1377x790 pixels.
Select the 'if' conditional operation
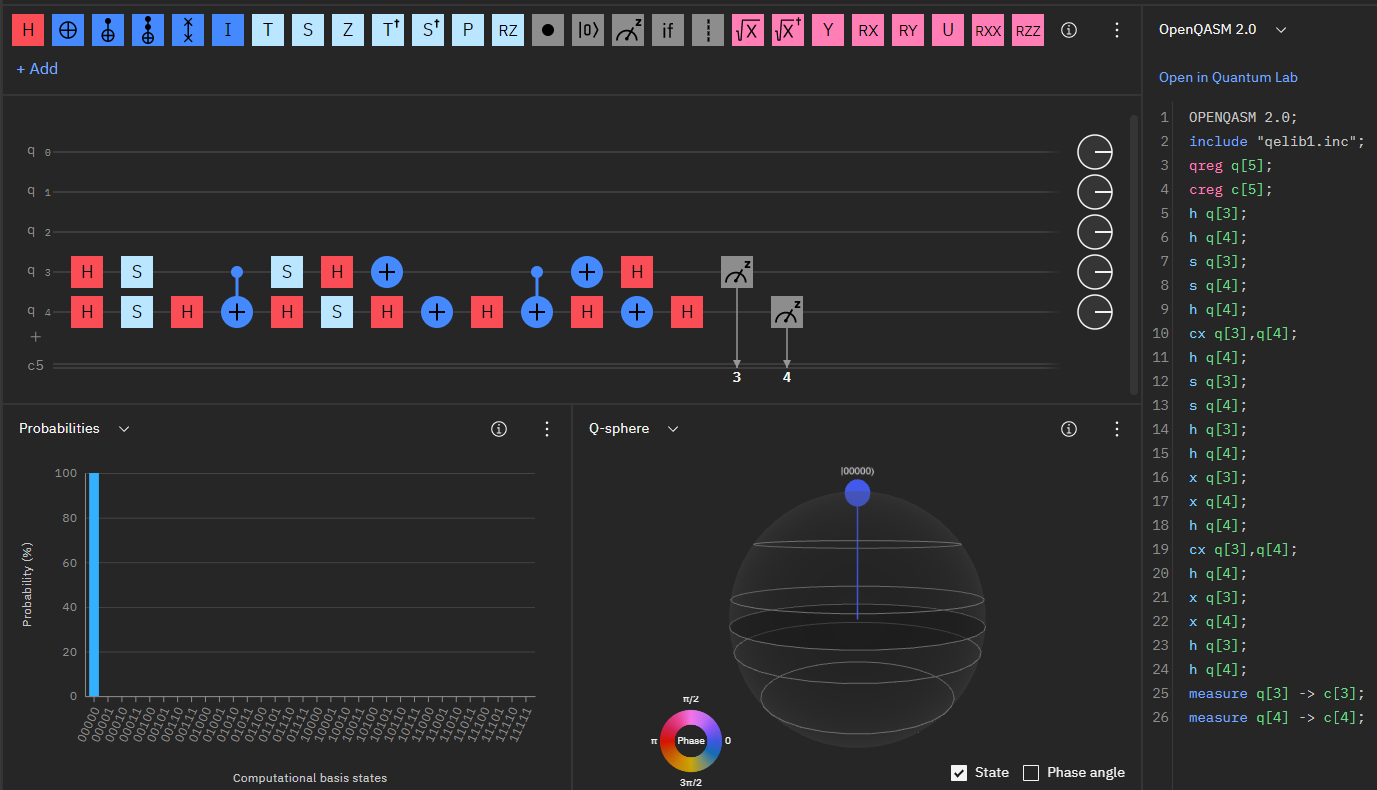[x=668, y=30]
